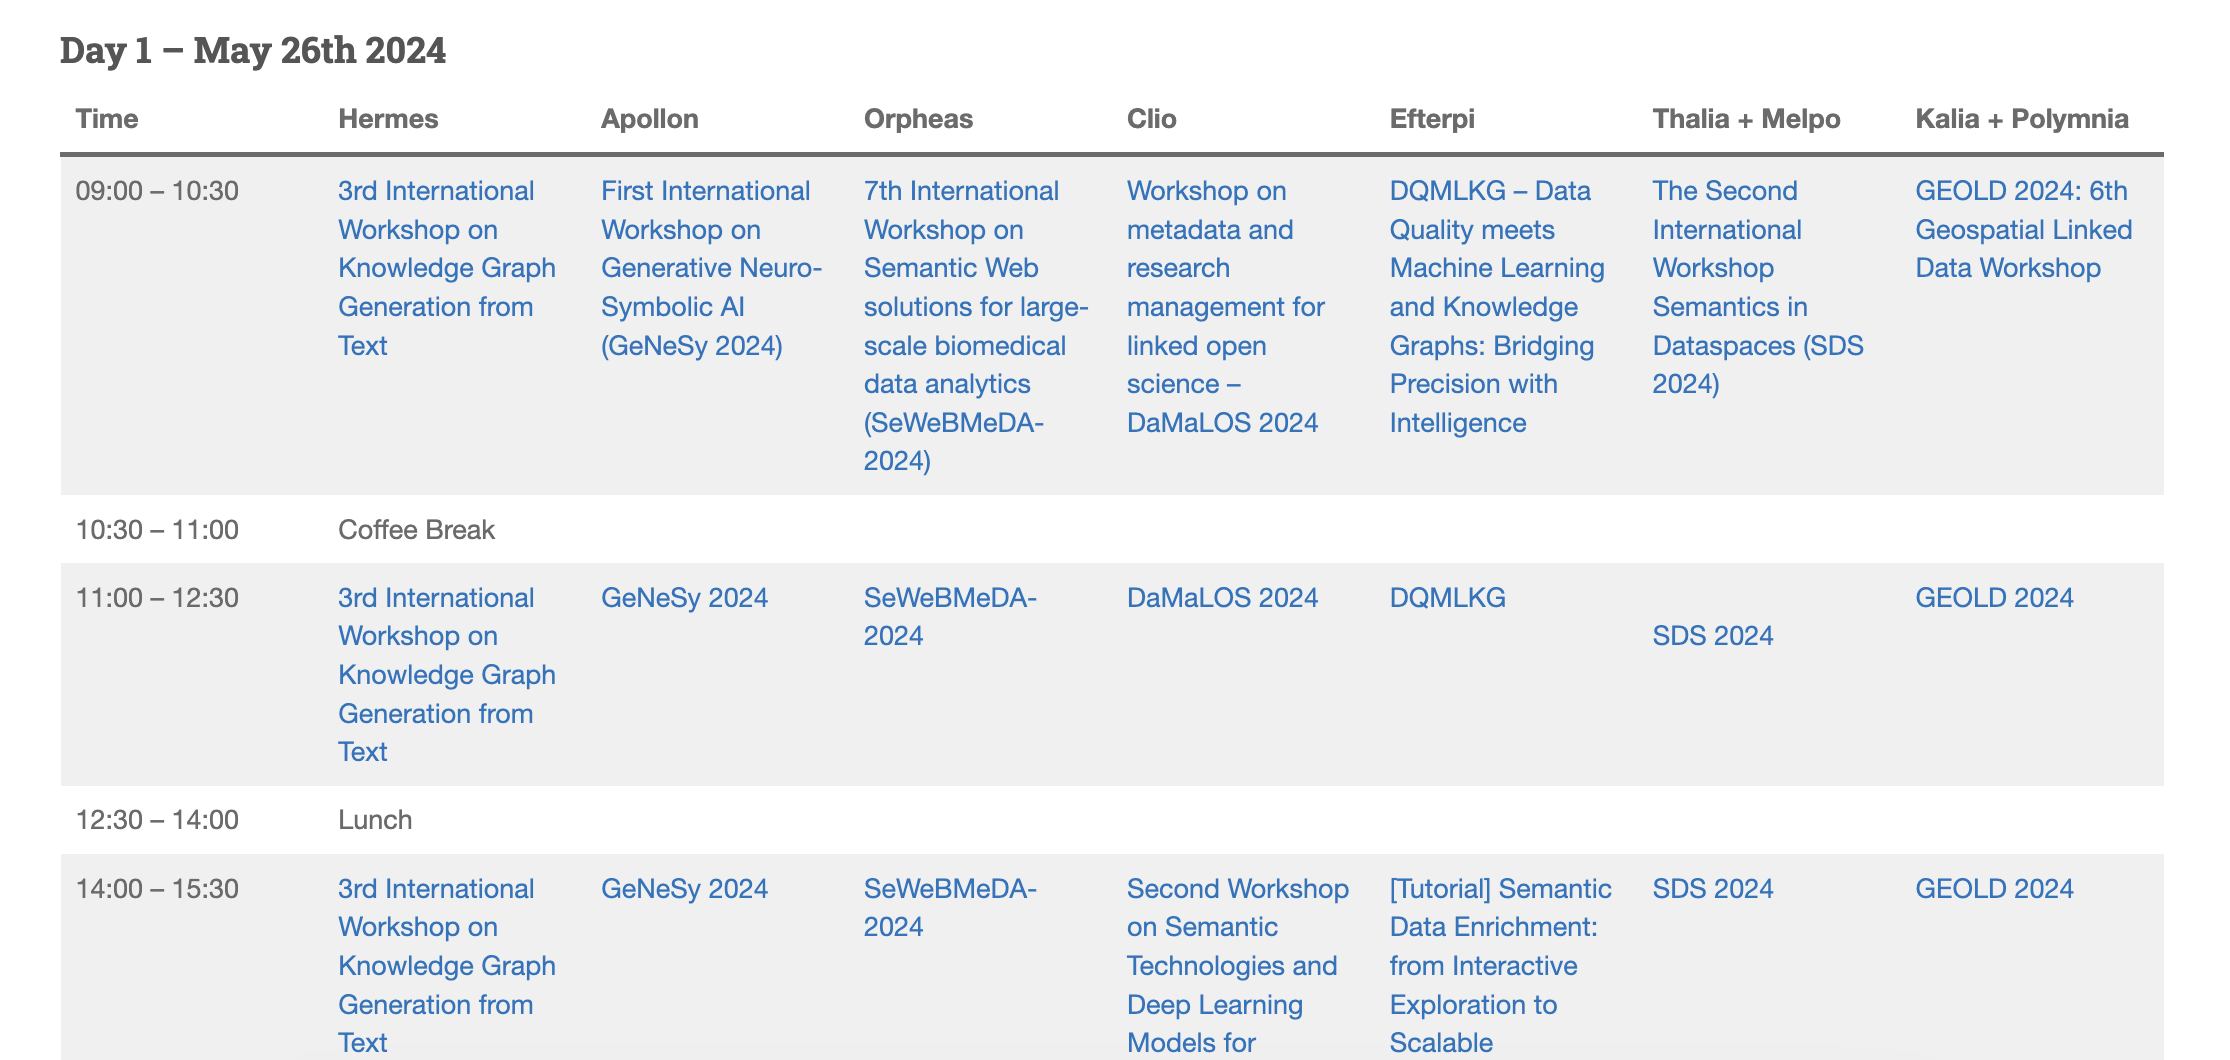This screenshot has width=2230, height=1060.
Task: Open the Workshop on metadata DaMaLOS 2024 link
Action: pos(1226,306)
